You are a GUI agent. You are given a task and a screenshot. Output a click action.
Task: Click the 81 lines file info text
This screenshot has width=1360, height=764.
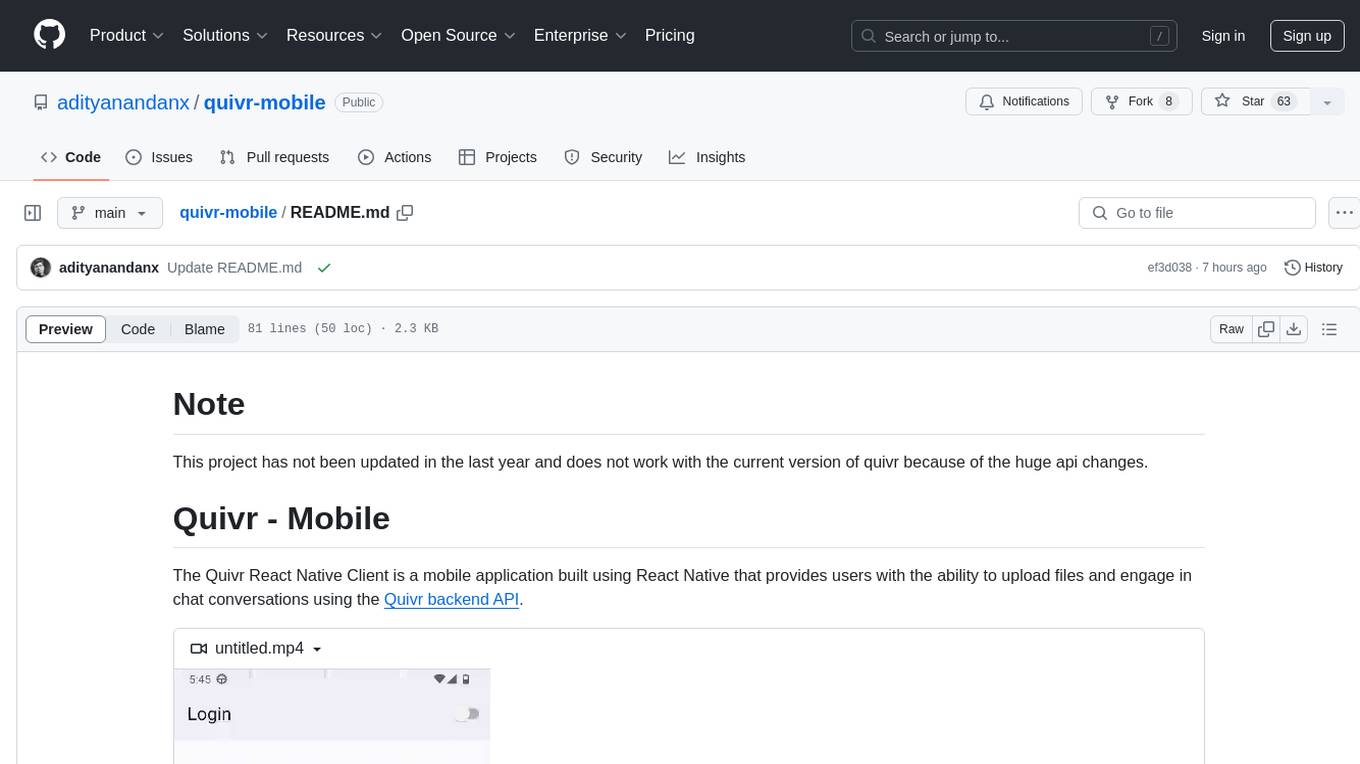(x=342, y=329)
